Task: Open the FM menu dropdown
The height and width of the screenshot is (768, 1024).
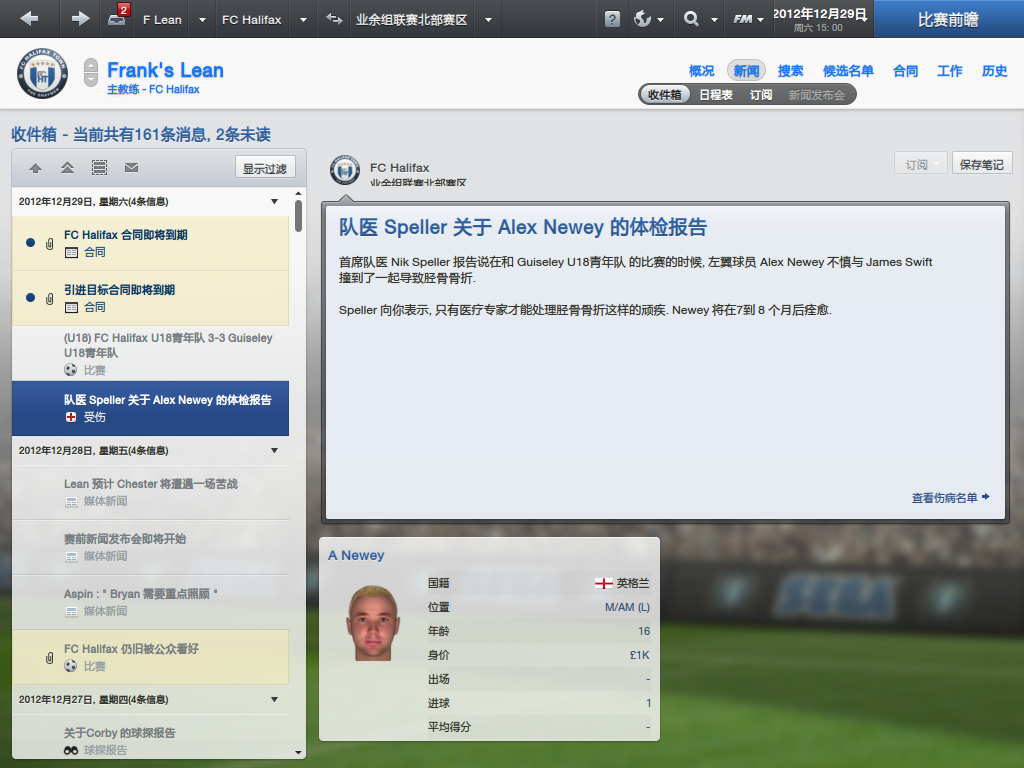Action: (748, 19)
